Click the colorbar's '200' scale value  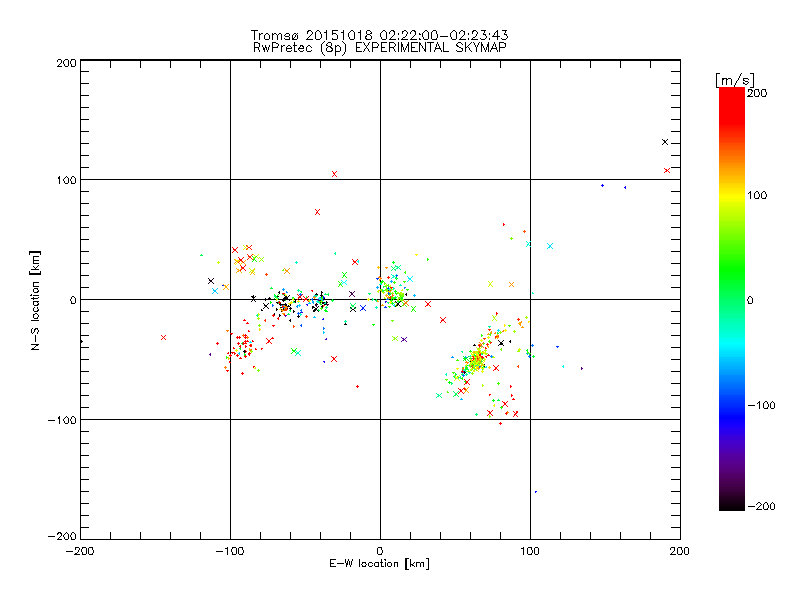(757, 93)
